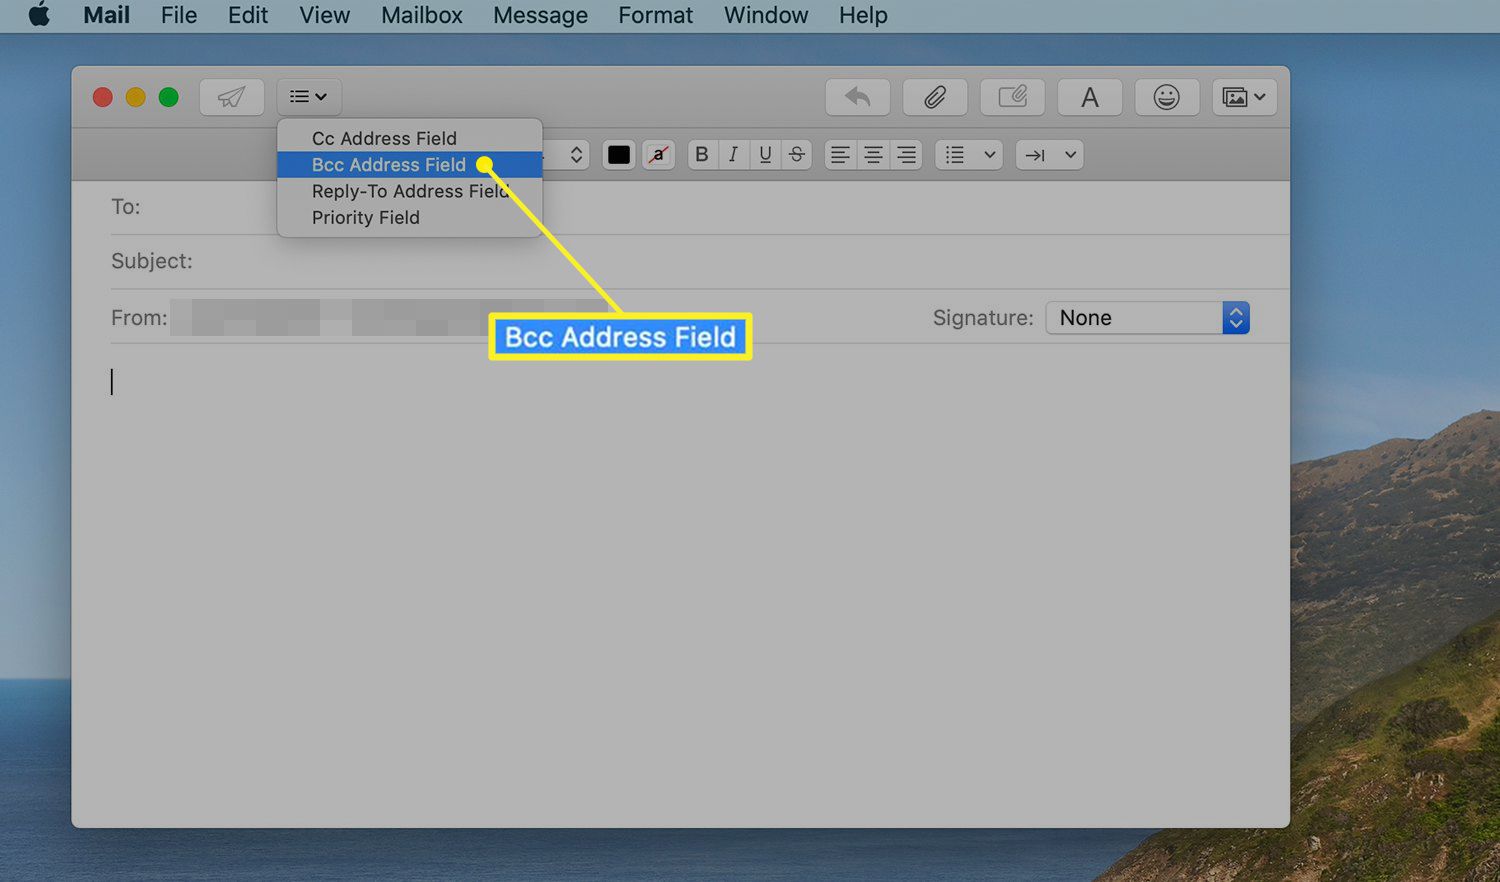Click the markup attachment icon

[x=1012, y=97]
